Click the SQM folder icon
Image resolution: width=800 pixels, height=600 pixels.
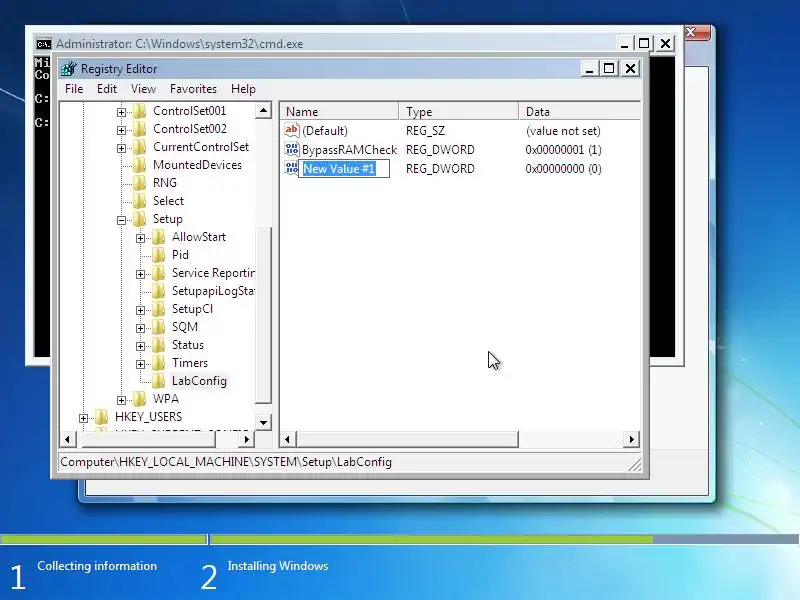159,327
